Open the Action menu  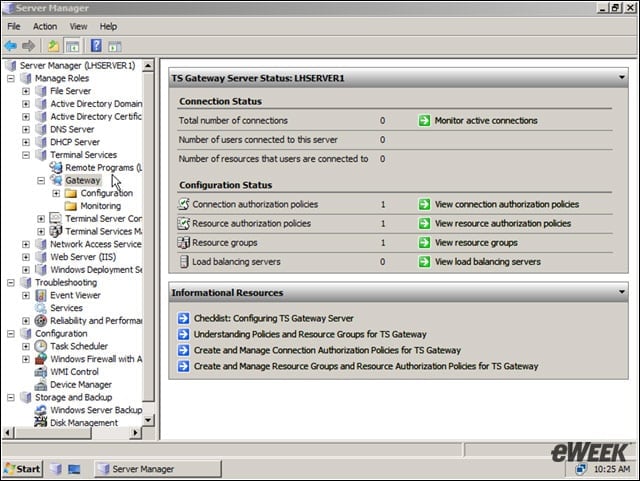tap(45, 27)
